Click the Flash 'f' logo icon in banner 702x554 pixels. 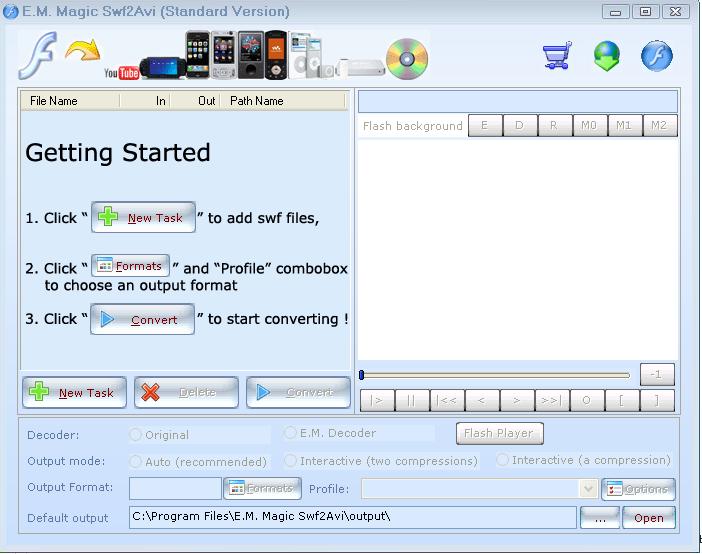tap(38, 56)
